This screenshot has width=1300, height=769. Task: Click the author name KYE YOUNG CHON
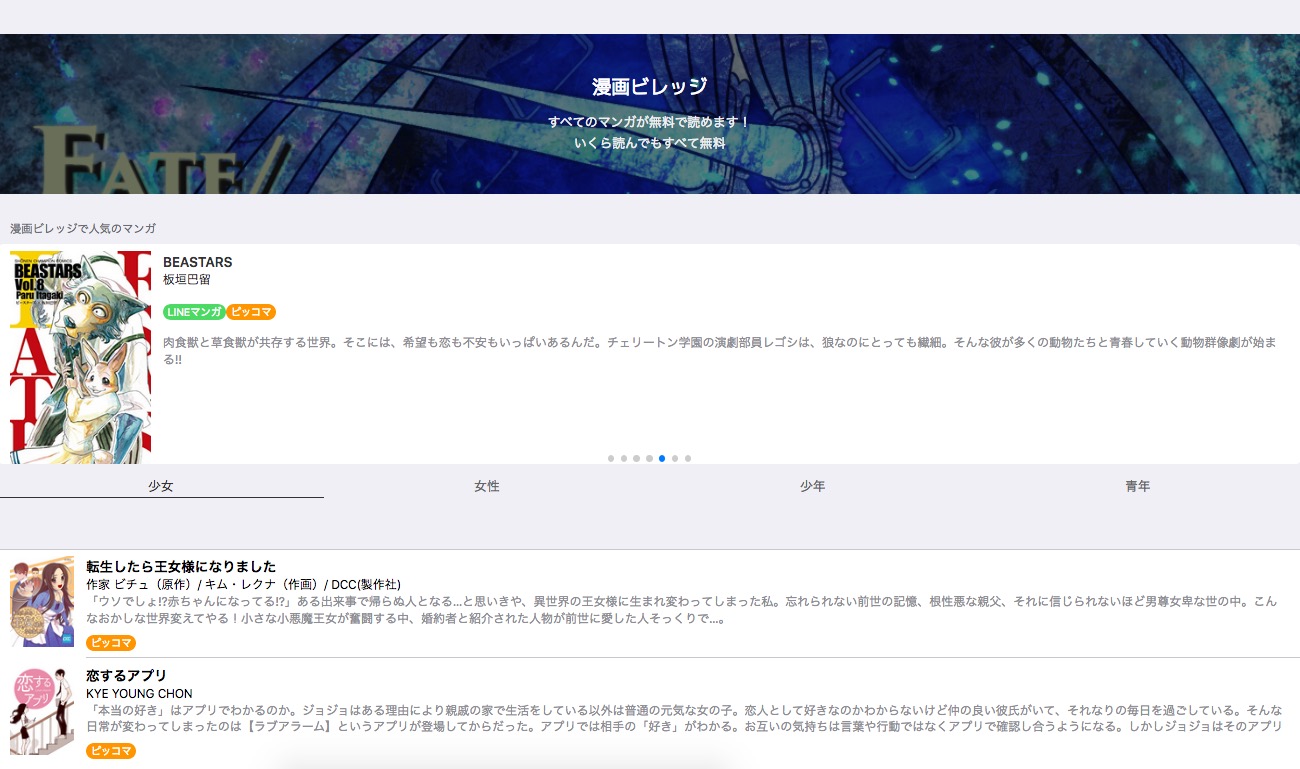click(x=139, y=693)
